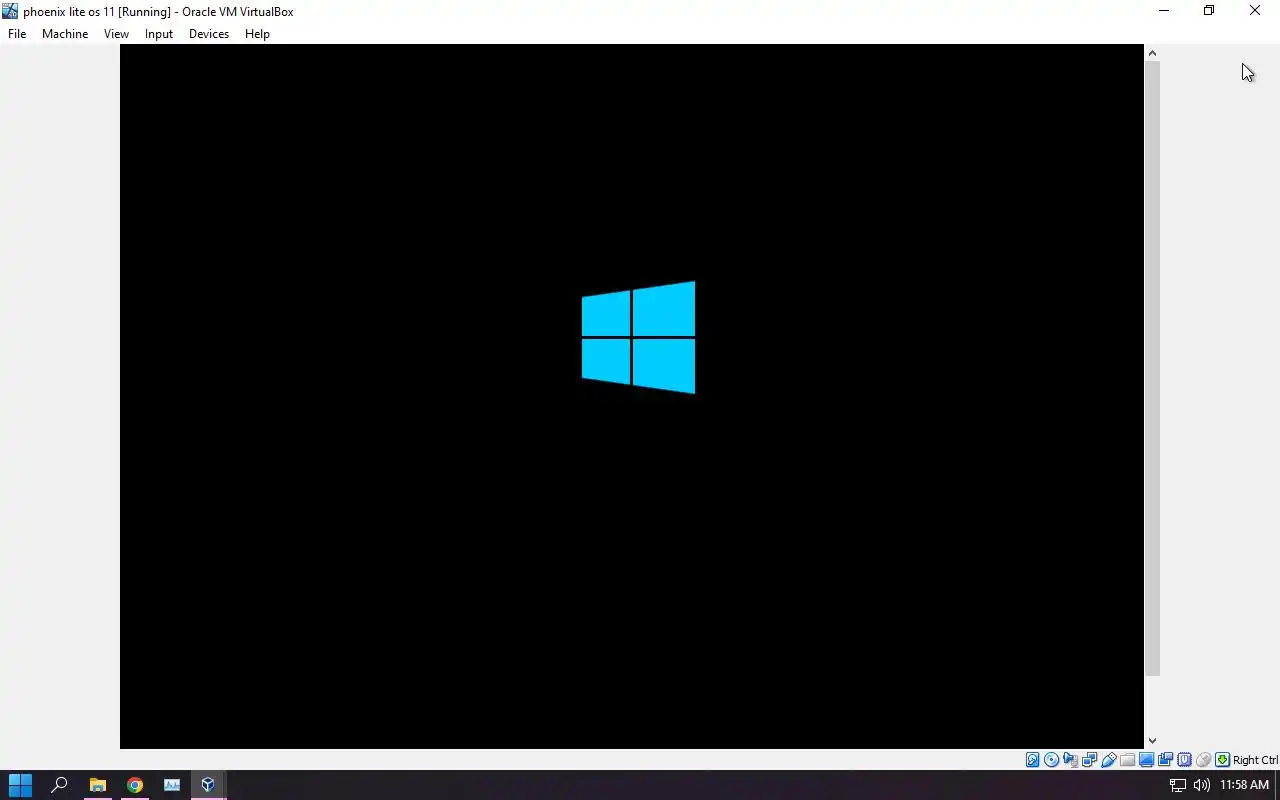Restore down the VirtualBox window
The height and width of the screenshot is (800, 1280).
click(1209, 11)
